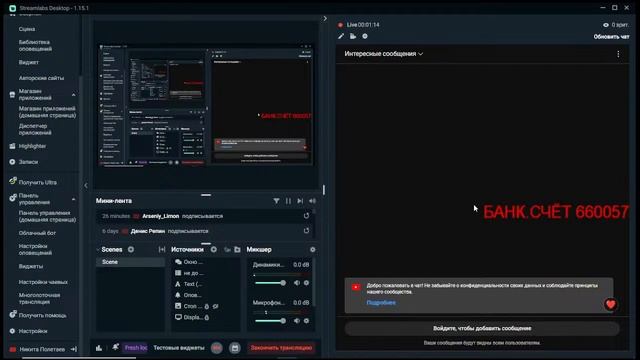
Task: Collapse the chat panel with top arrow
Action: pyautogui.click(x=325, y=18)
